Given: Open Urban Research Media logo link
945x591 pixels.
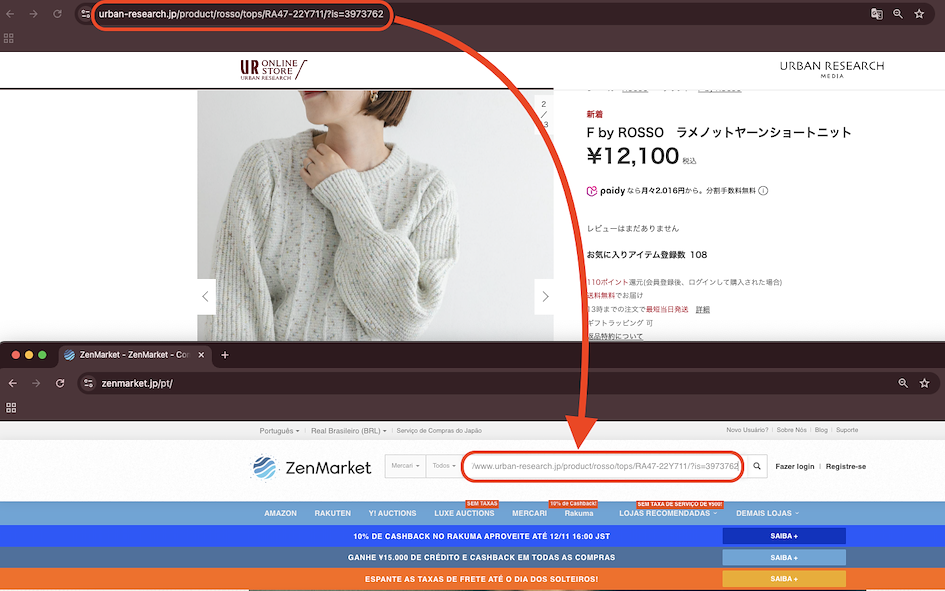Looking at the screenshot, I should tap(832, 69).
